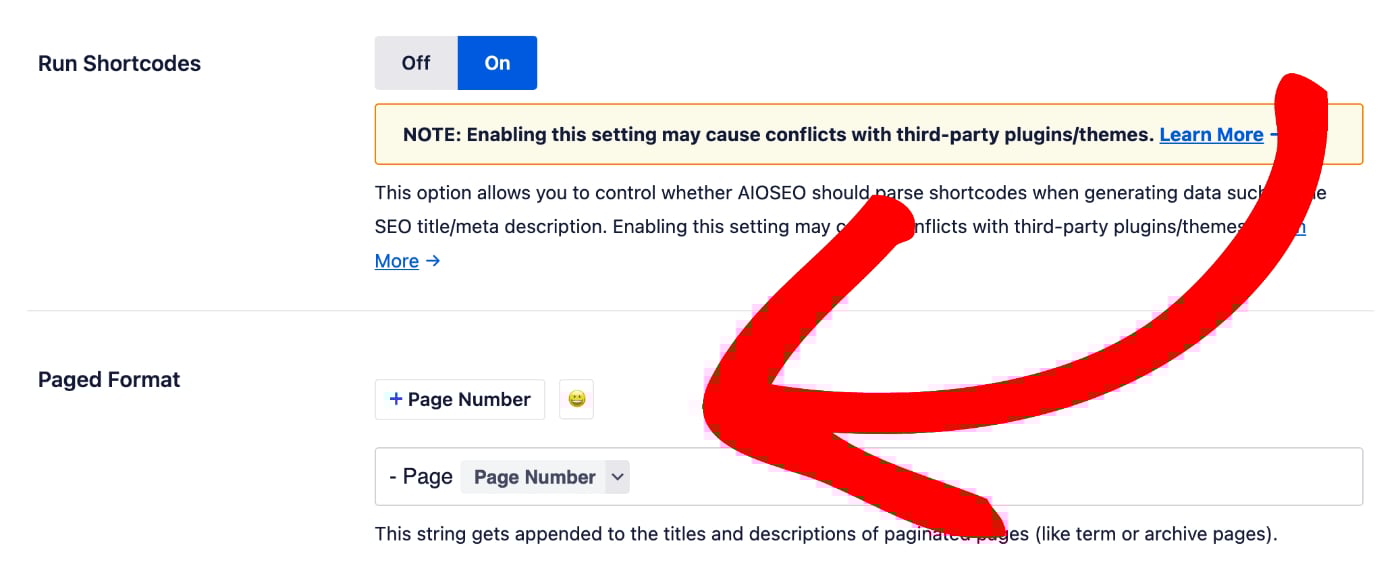Click the orange NOTE warning box
Viewport: 1400px width, 585px height.
[x=869, y=134]
